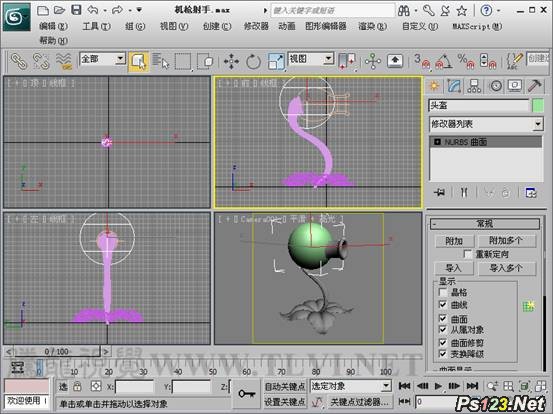Click the binoculars search icon in title bar
Screen dimensions: 553x414
click(x=404, y=11)
